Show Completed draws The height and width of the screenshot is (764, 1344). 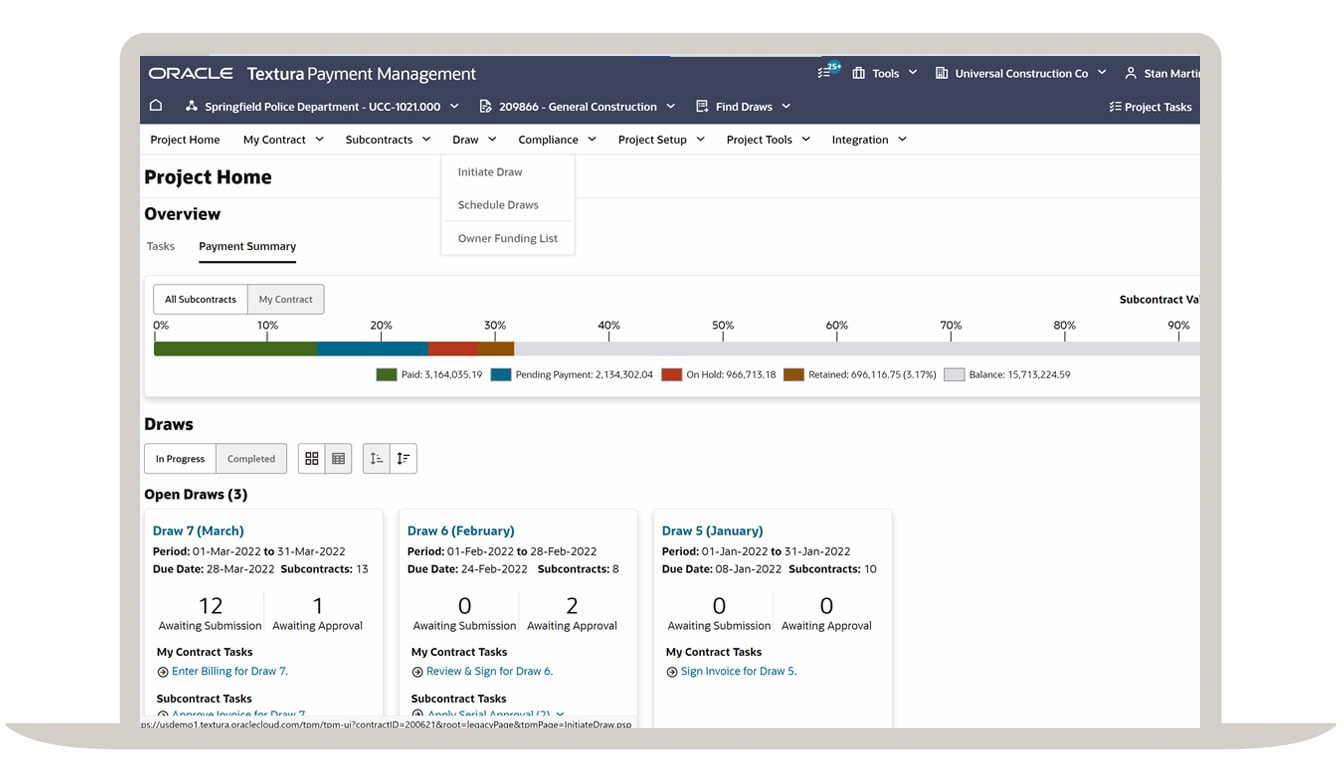click(251, 458)
